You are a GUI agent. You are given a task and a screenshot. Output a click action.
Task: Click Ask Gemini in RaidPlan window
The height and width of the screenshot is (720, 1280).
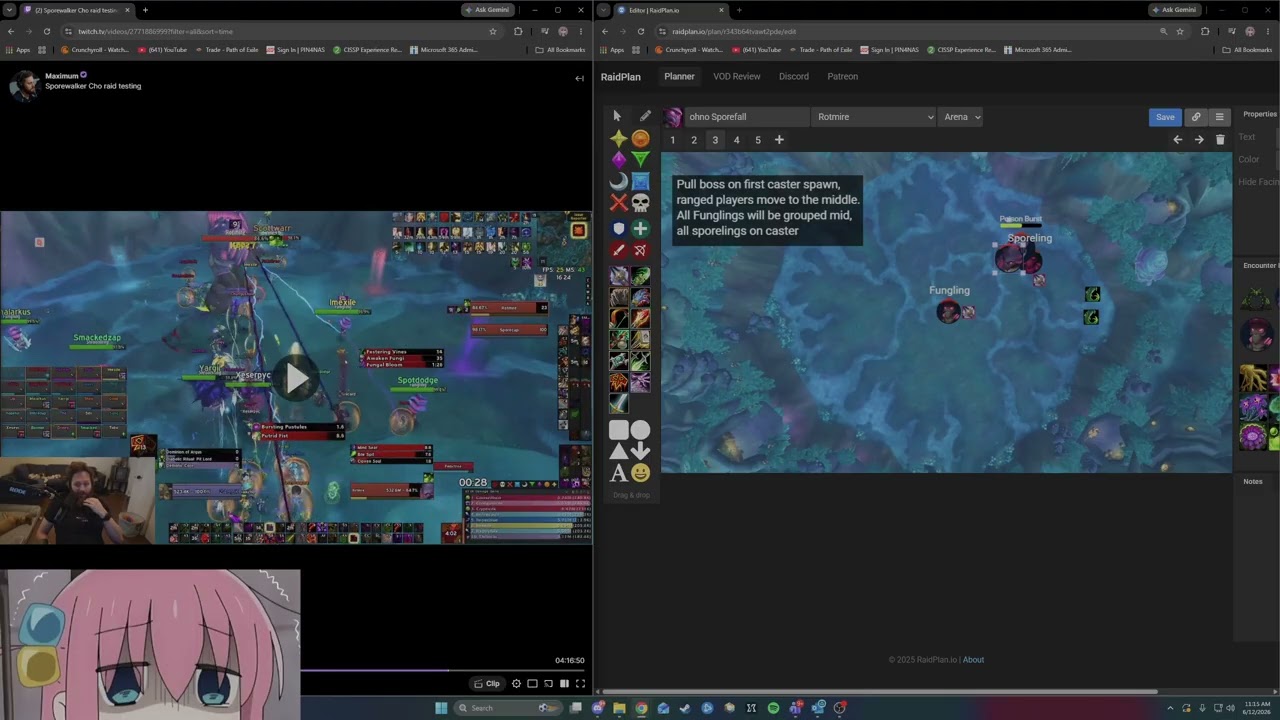tap(1174, 10)
